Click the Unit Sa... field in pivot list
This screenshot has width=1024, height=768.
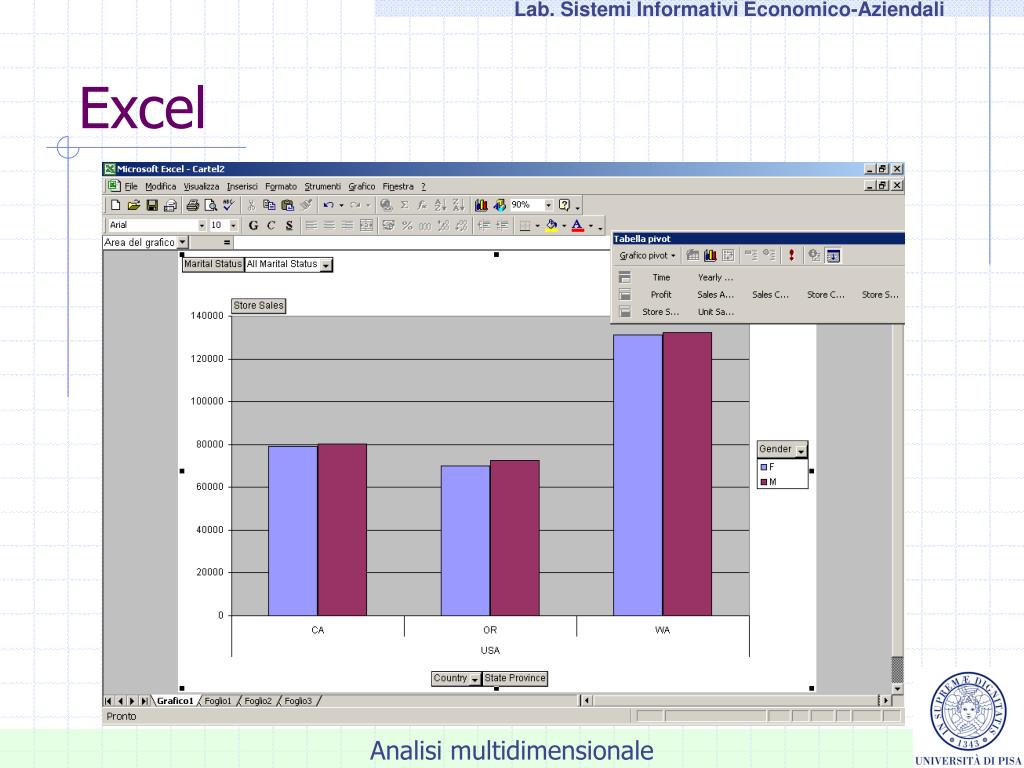tap(716, 312)
